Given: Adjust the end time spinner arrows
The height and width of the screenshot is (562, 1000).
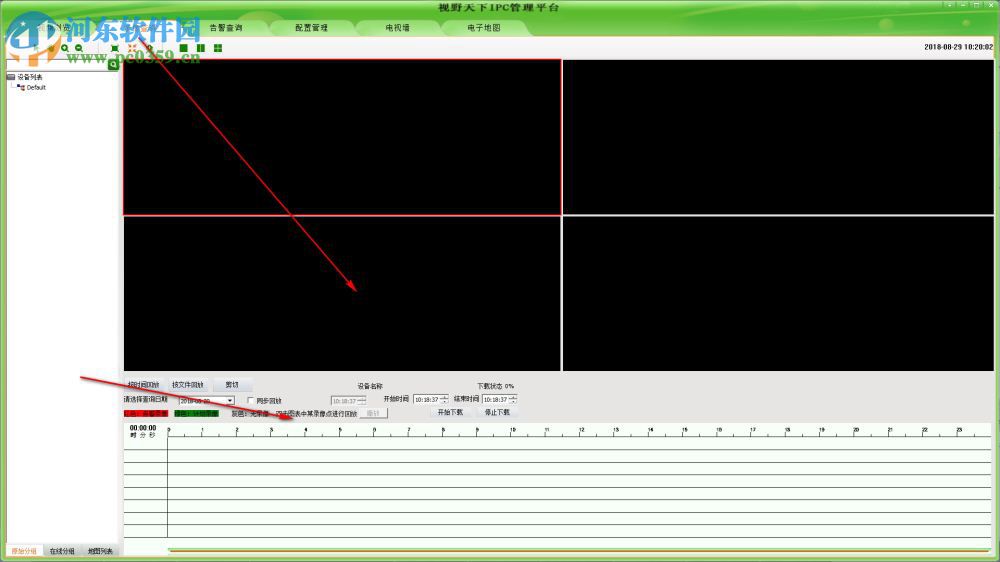Looking at the screenshot, I should [x=513, y=399].
